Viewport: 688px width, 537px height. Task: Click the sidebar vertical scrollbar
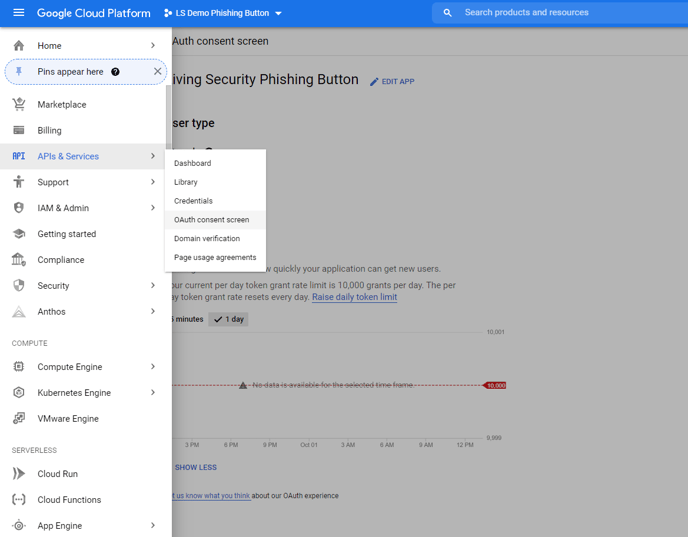pyautogui.click(x=168, y=116)
